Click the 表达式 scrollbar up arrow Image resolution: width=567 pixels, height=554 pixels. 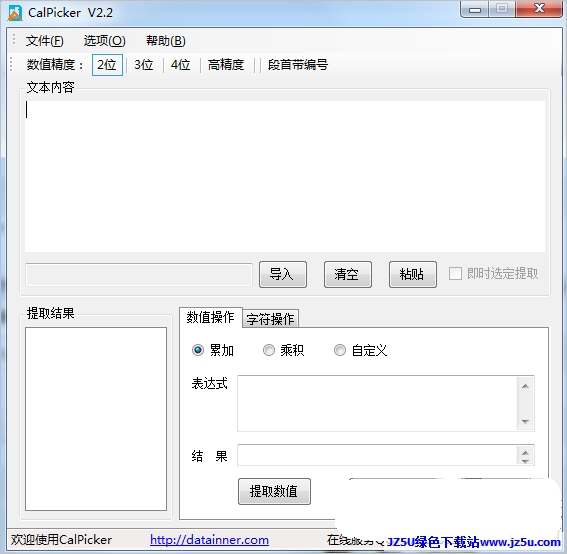click(525, 386)
